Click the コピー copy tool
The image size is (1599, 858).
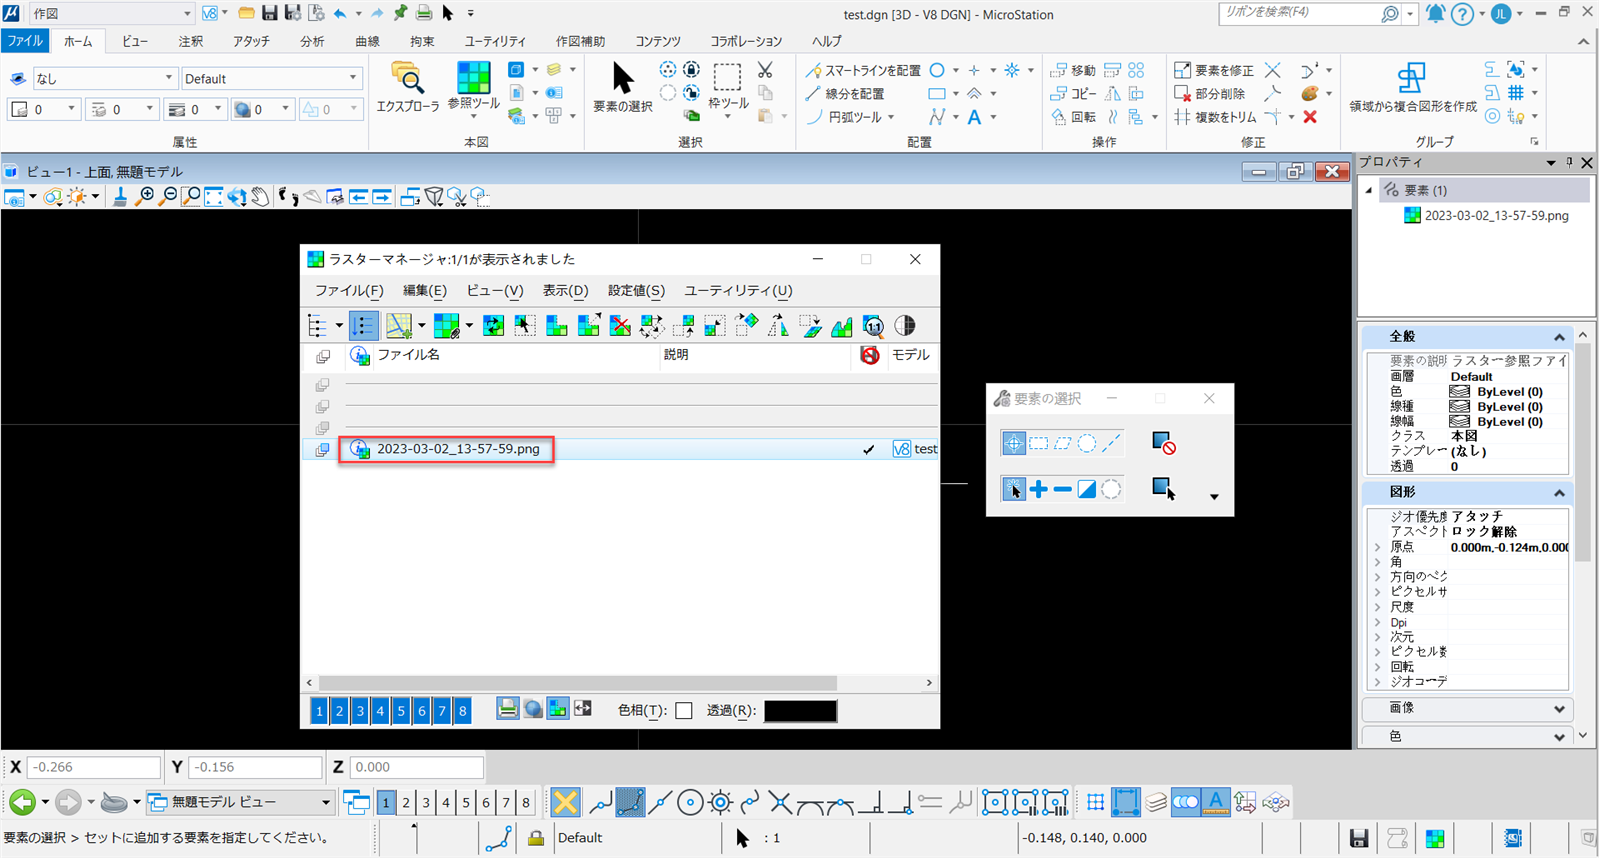click(1073, 94)
